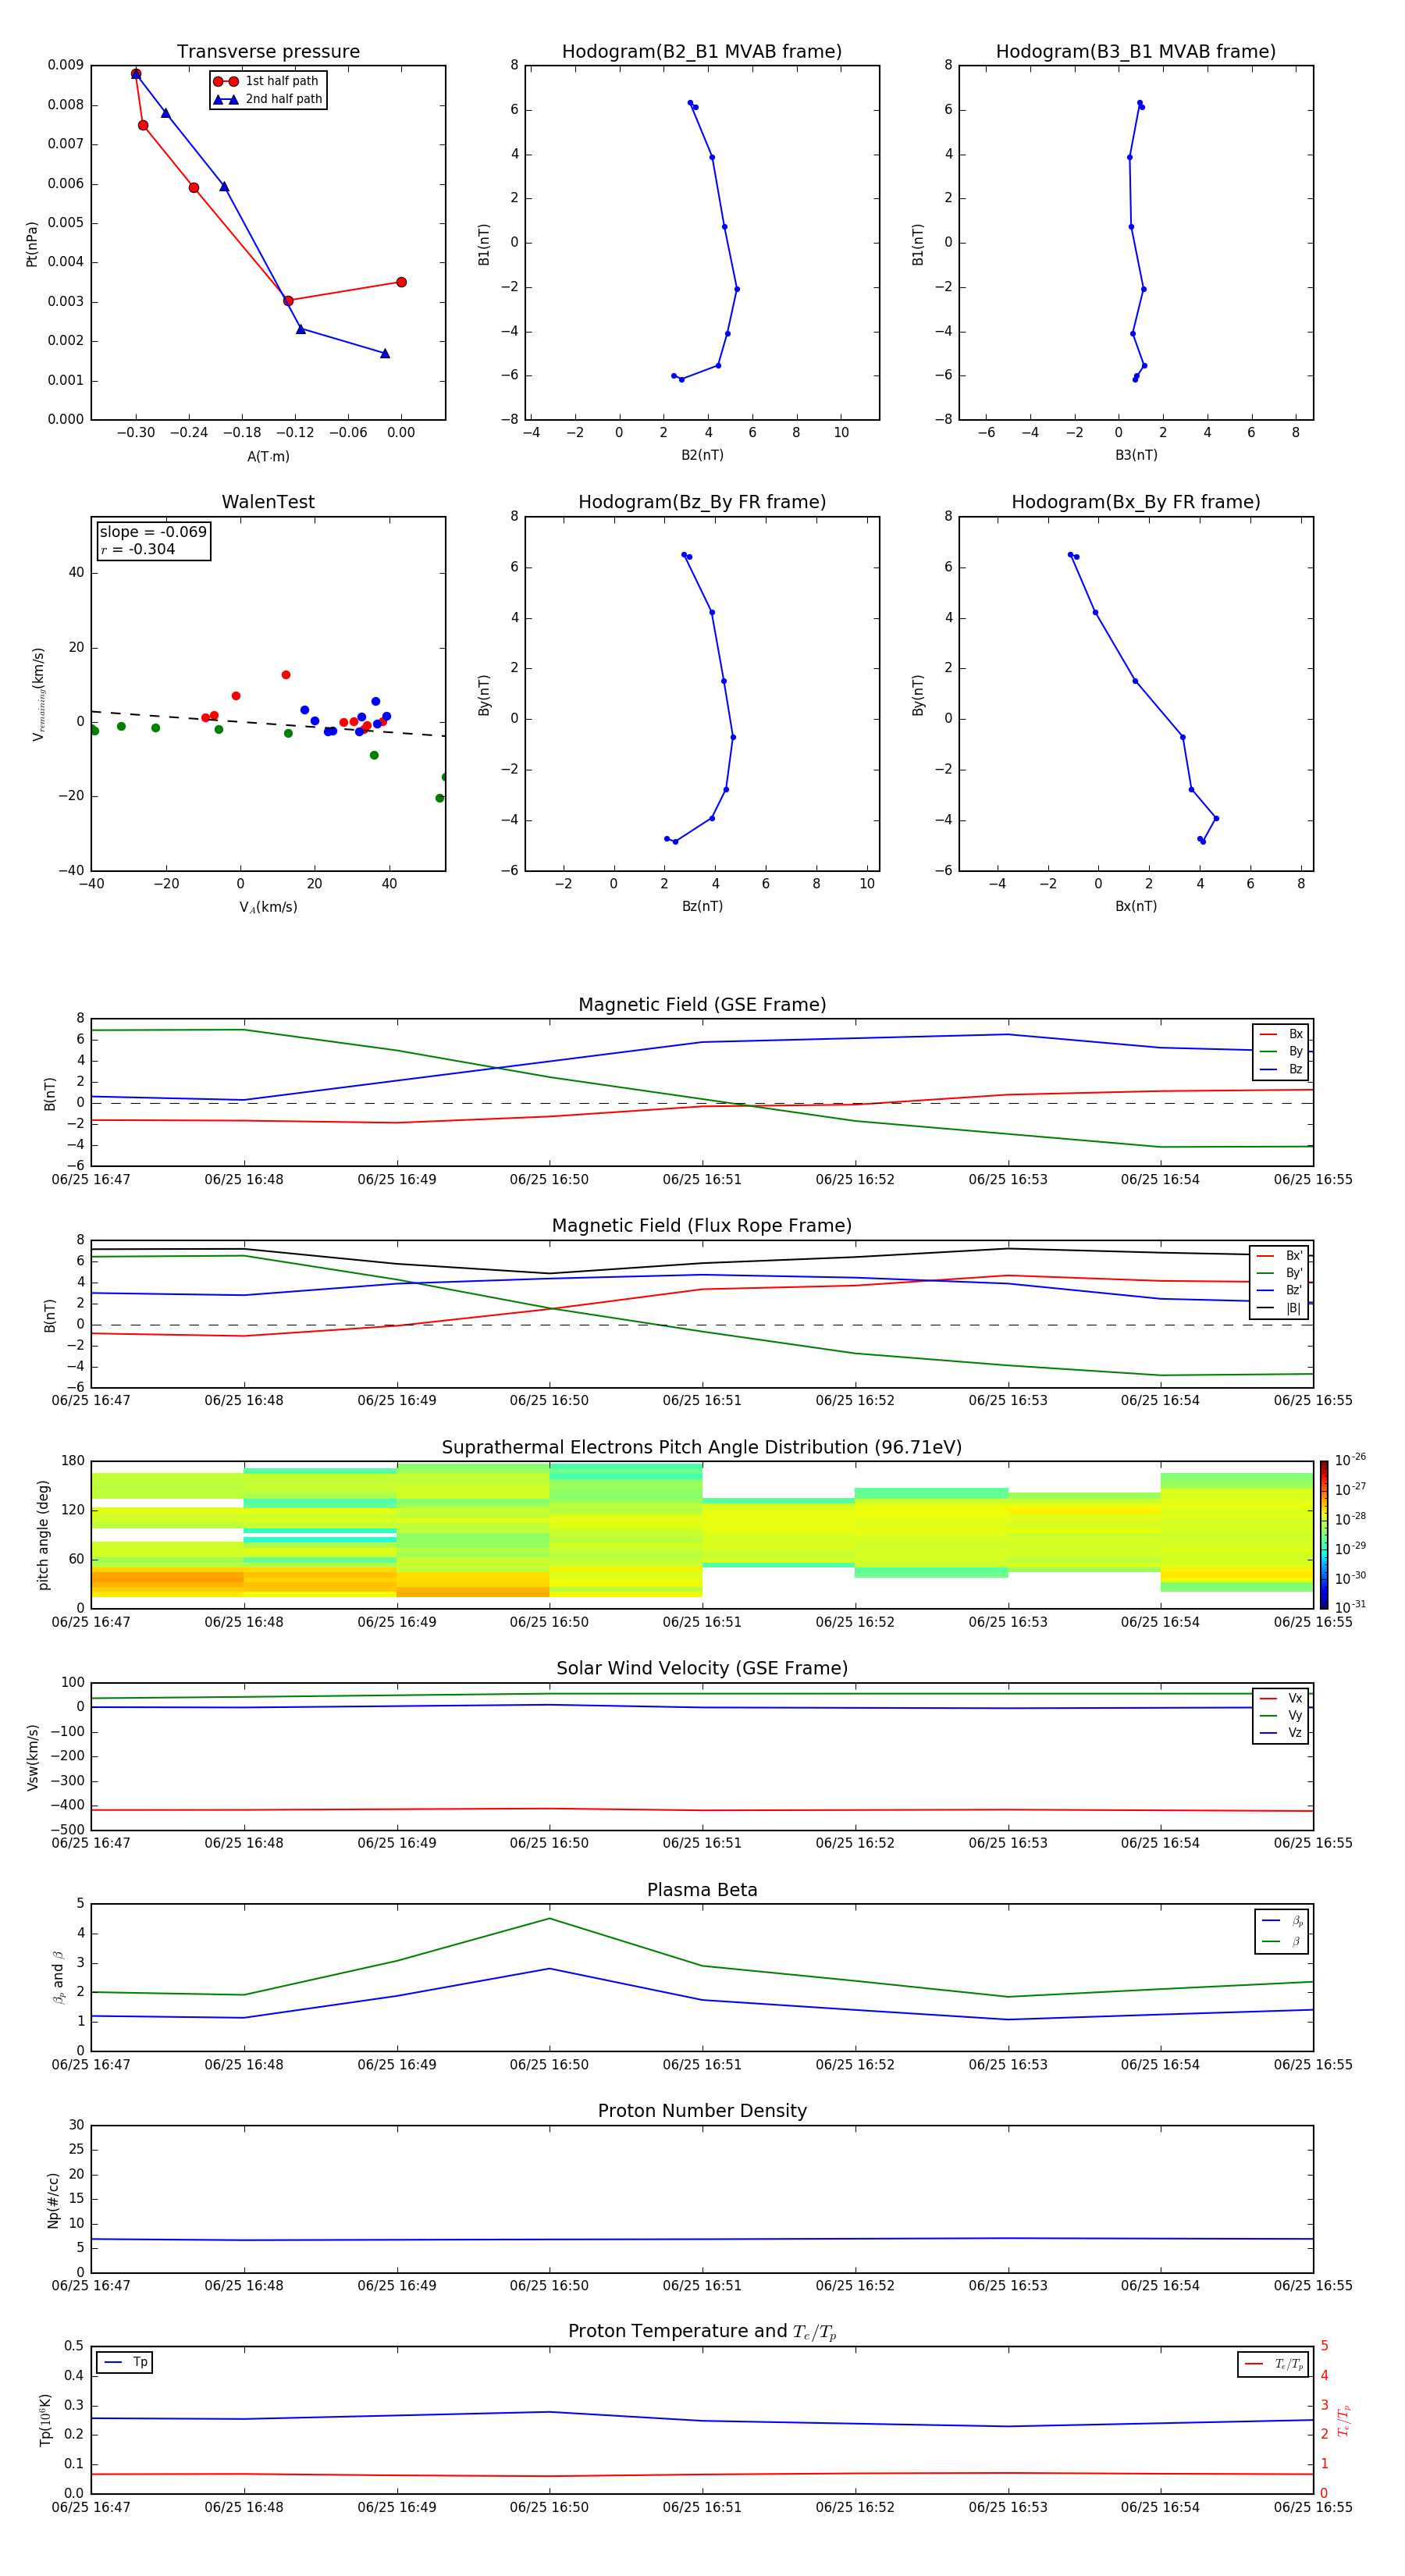Click the "Proton Number Density" title
The image size is (1405, 2576).
(x=702, y=2111)
